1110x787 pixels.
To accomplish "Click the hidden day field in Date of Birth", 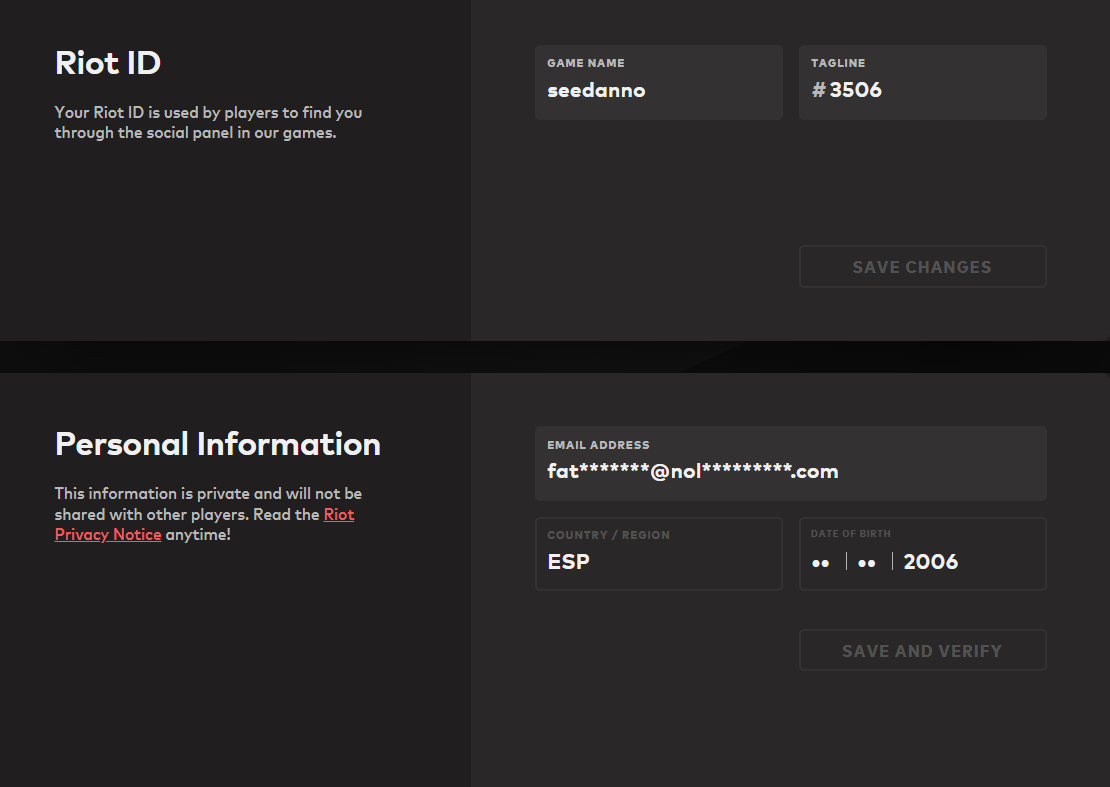I will click(820, 563).
